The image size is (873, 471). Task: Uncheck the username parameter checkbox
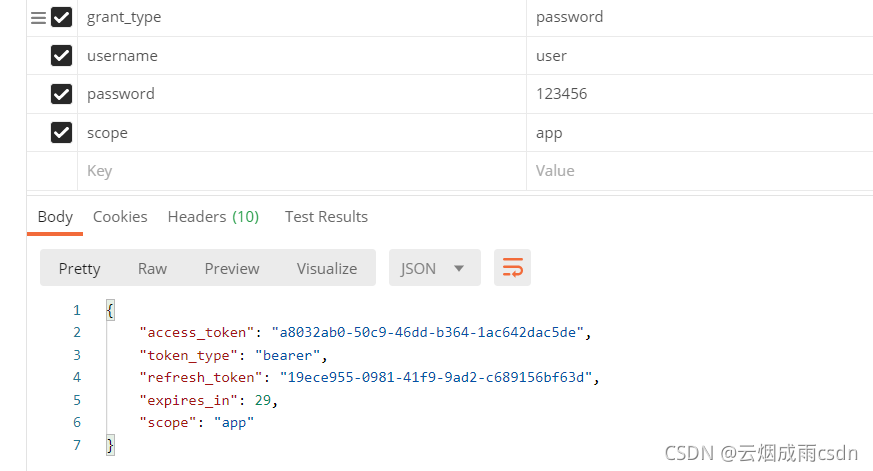[61, 56]
